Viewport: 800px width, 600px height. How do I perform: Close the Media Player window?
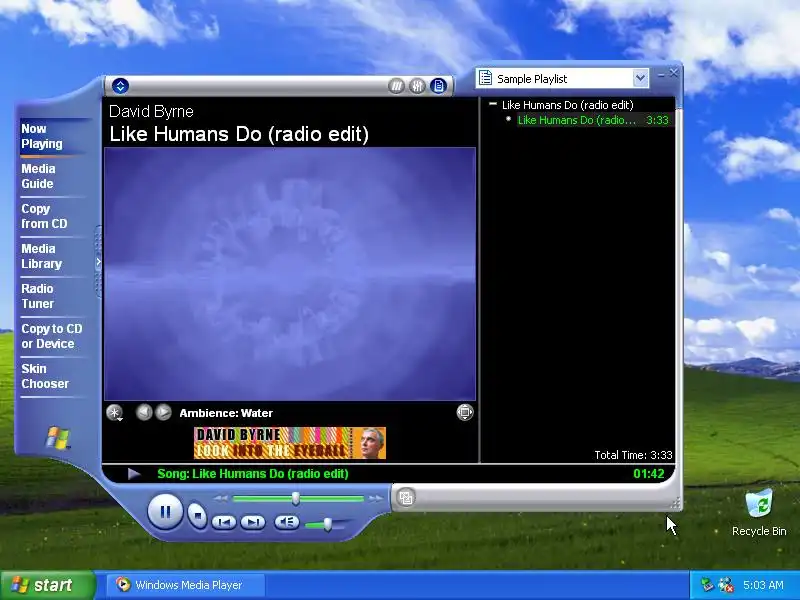coord(673,73)
